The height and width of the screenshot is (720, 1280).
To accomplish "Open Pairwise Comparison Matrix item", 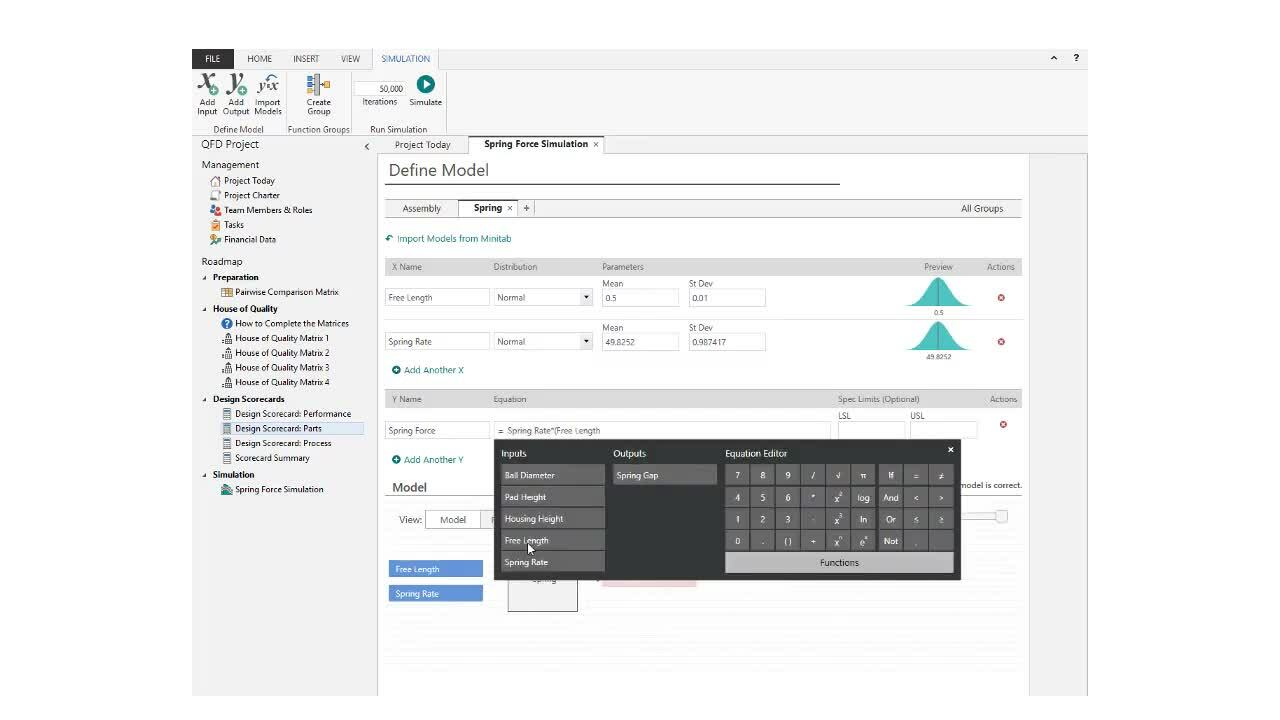I will tap(280, 292).
